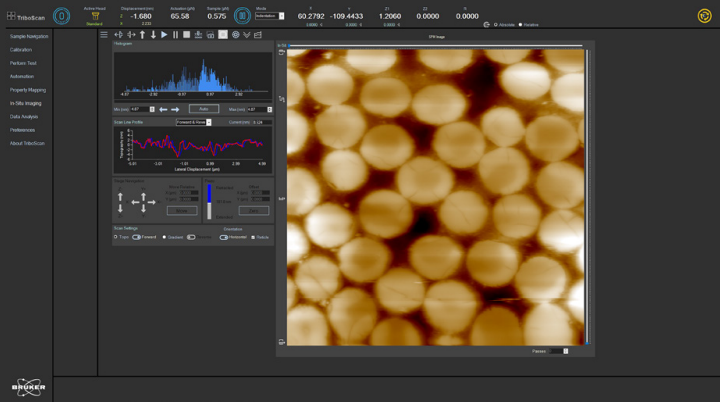Shift histogram range with left arrow
This screenshot has height=402, width=720.
pyautogui.click(x=164, y=109)
